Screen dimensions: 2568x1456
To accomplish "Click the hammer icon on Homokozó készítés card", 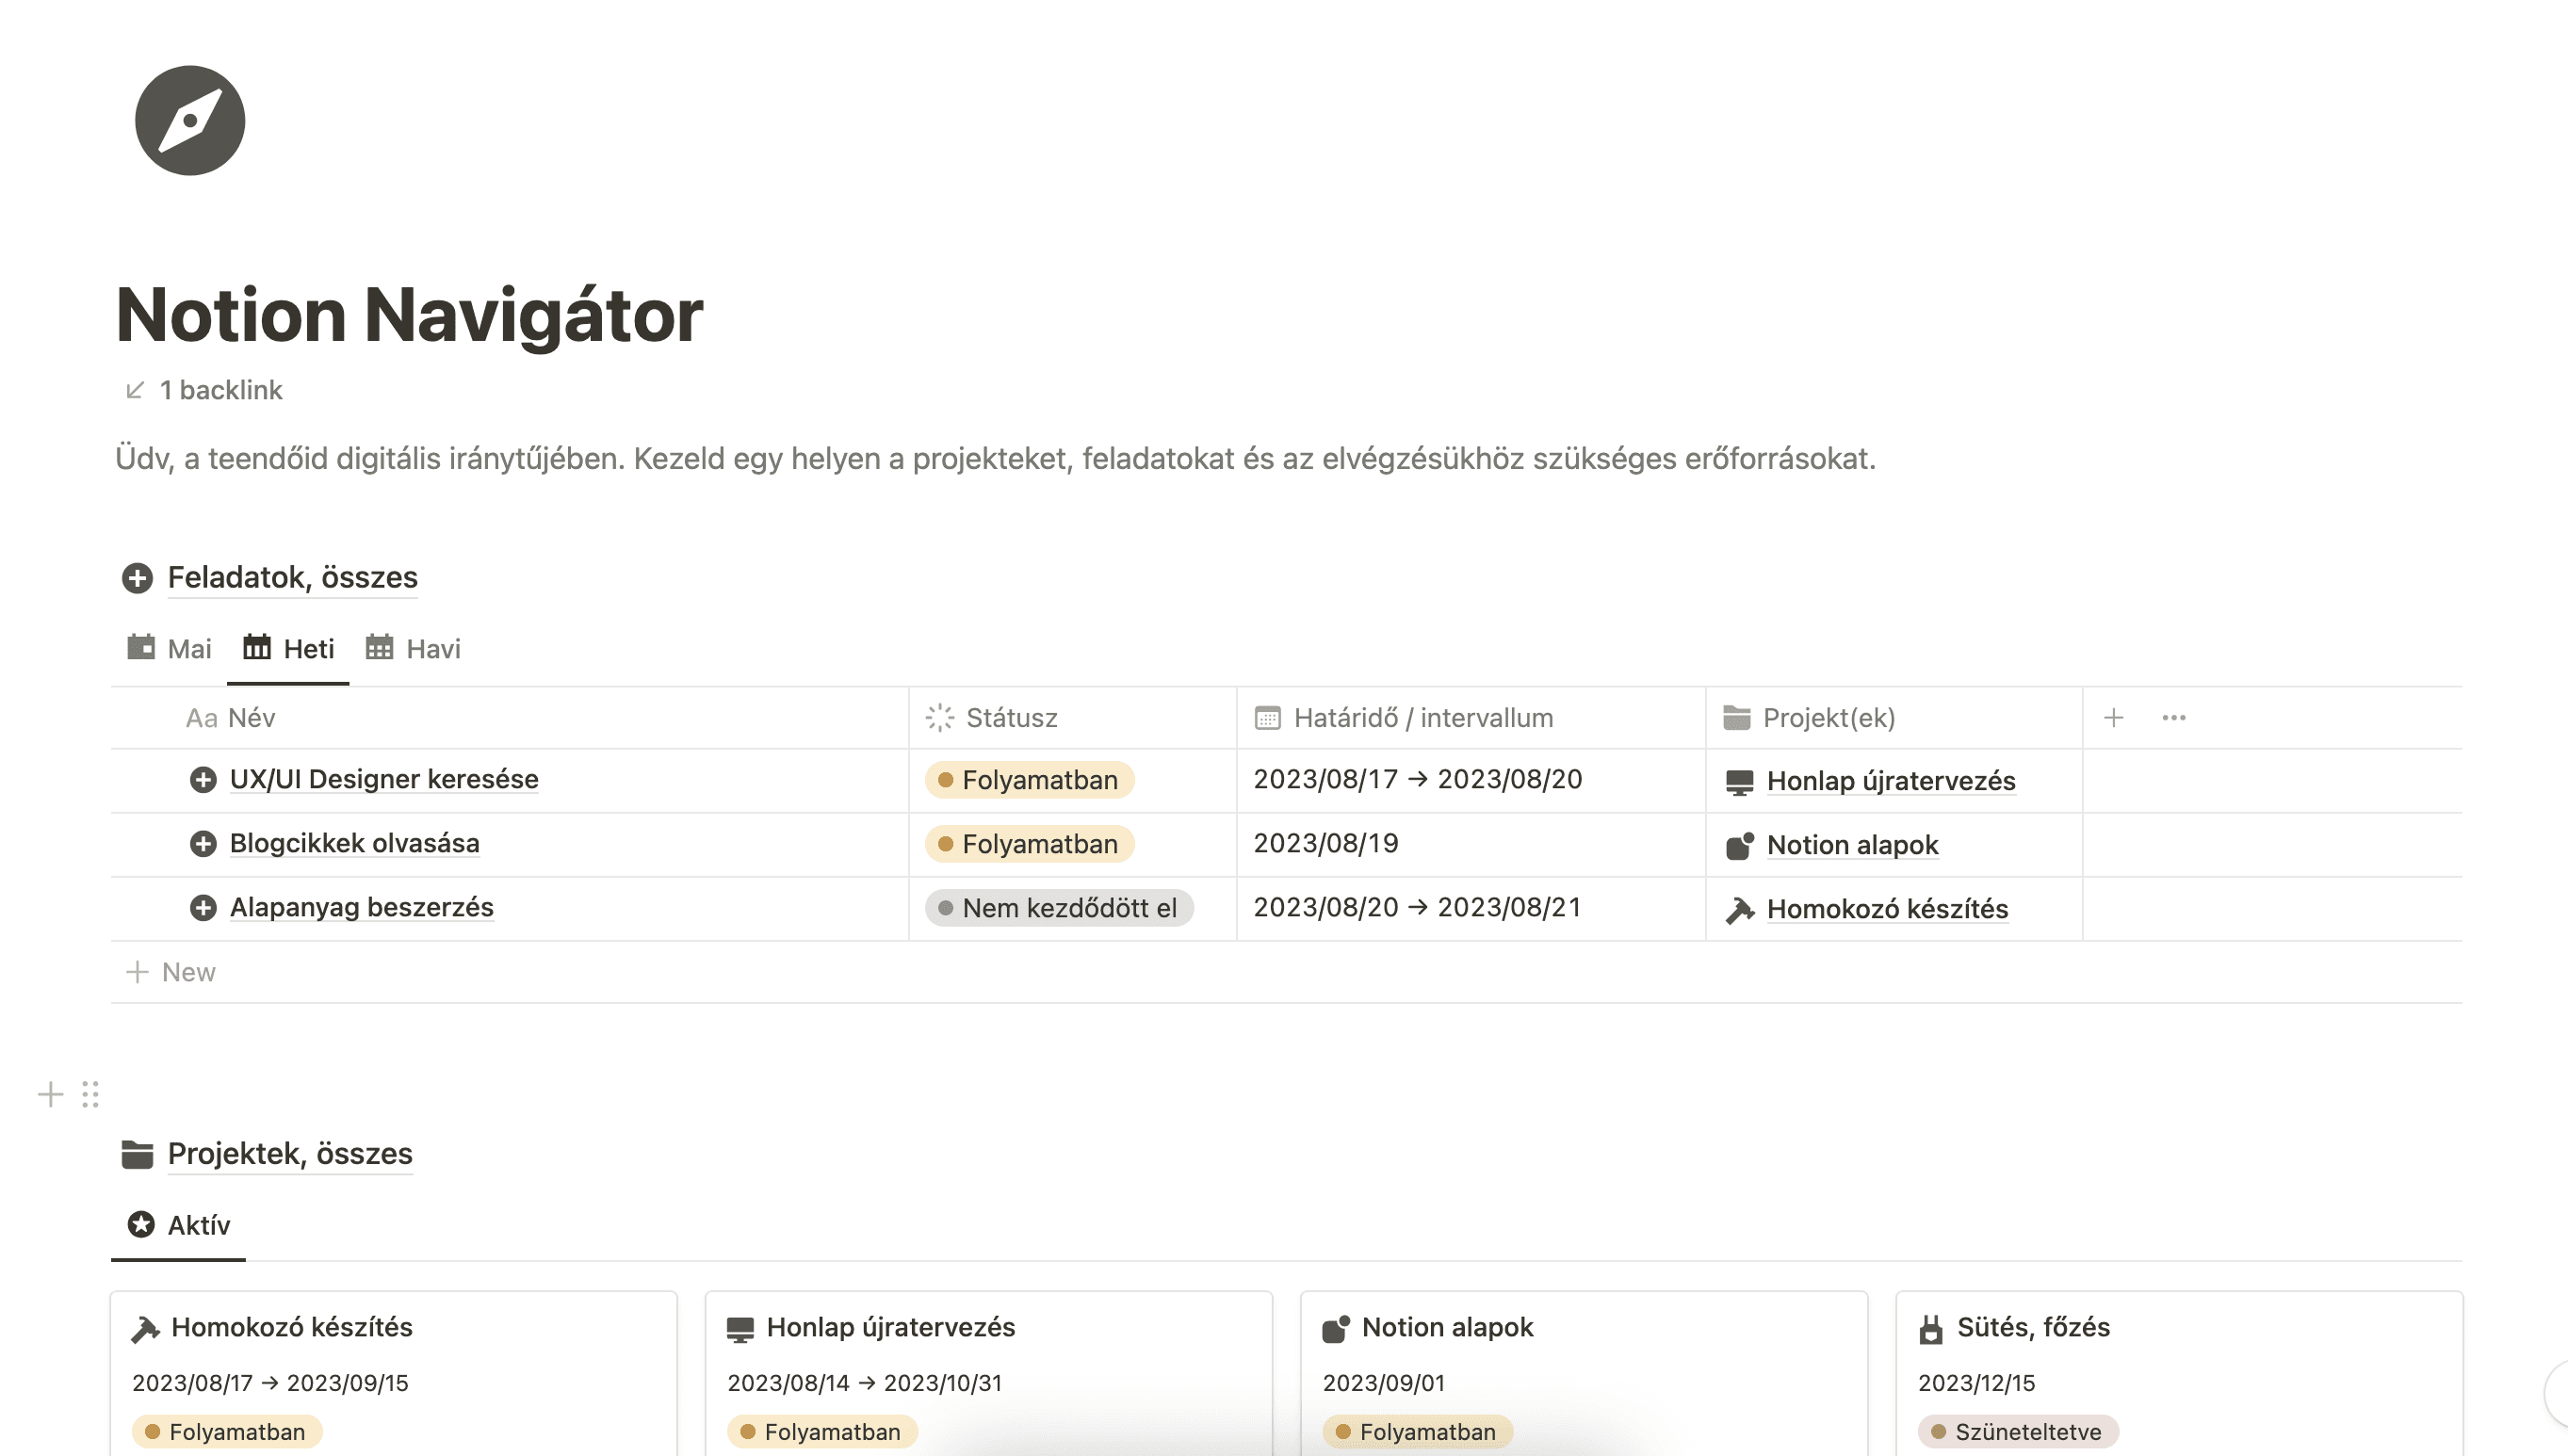I will point(145,1329).
